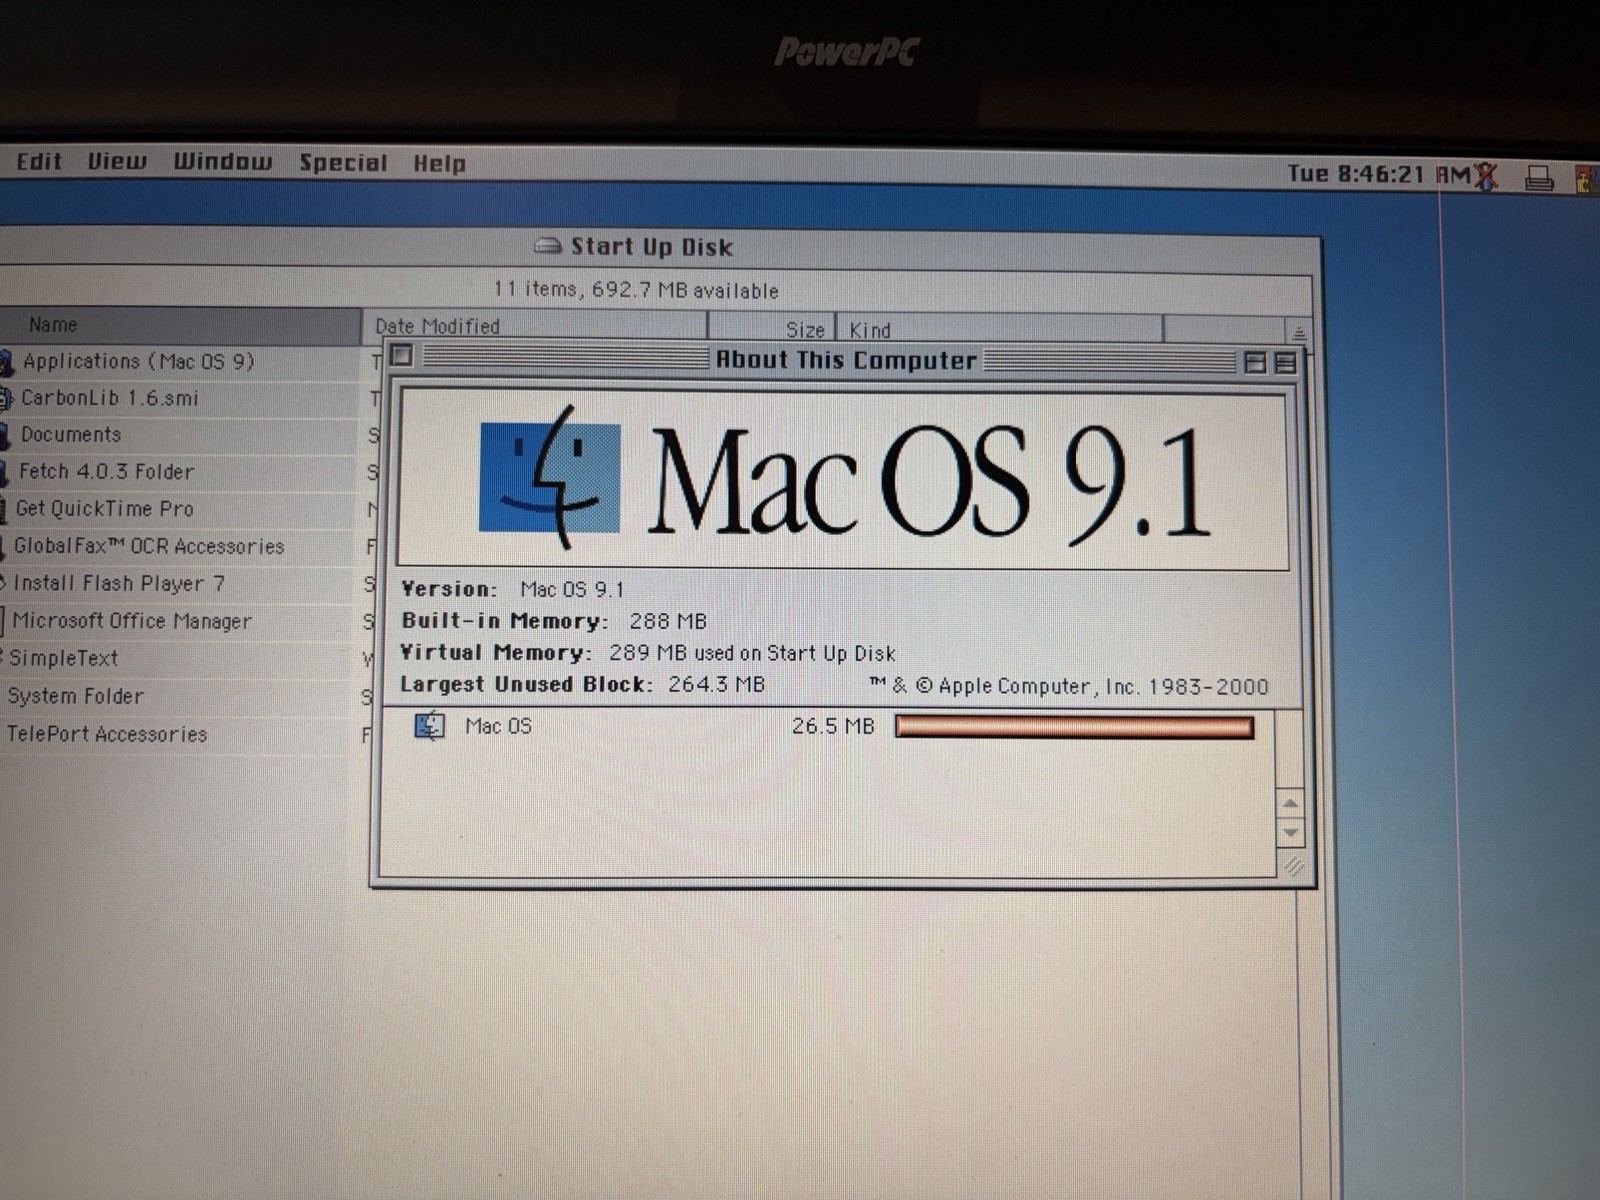Click the About This Computer zoom box
Image resolution: width=1600 pixels, height=1200 pixels.
pyautogui.click(x=1255, y=362)
